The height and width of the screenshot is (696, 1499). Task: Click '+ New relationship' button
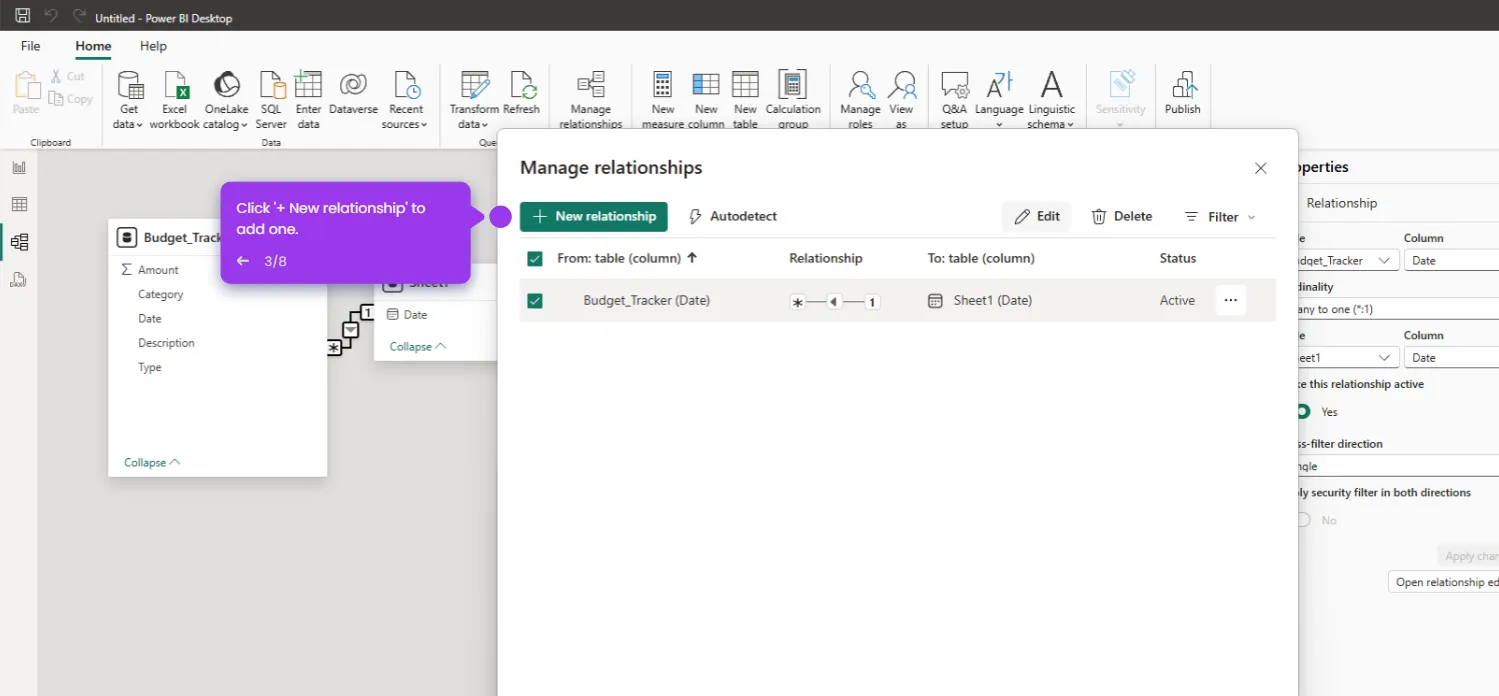click(594, 216)
